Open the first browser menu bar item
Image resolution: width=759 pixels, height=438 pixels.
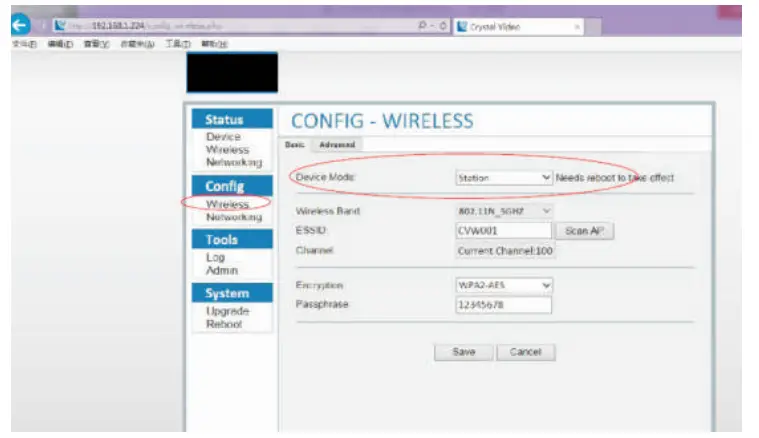pyautogui.click(x=24, y=44)
